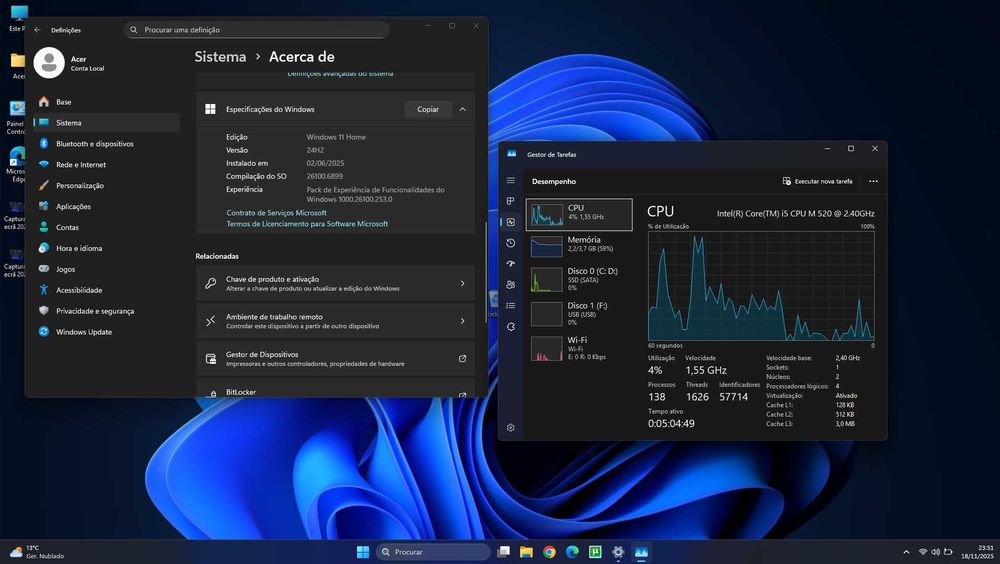This screenshot has width=1000, height=564.
Task: Switch to the Processes page icon in Task Manager
Action: coord(510,201)
